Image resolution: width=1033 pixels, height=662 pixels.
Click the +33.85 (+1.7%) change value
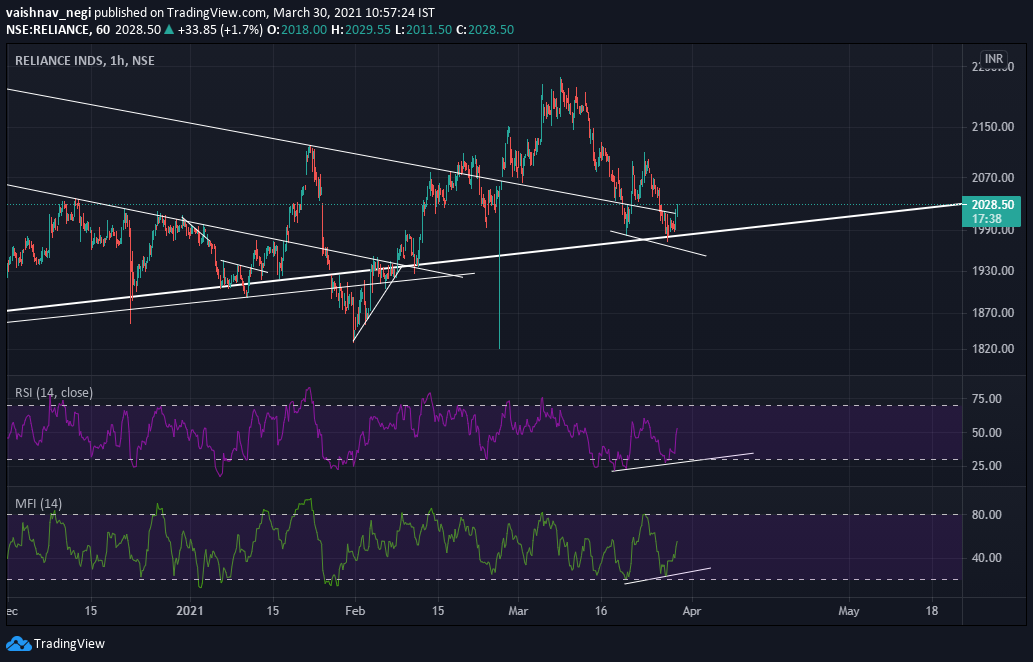(220, 30)
